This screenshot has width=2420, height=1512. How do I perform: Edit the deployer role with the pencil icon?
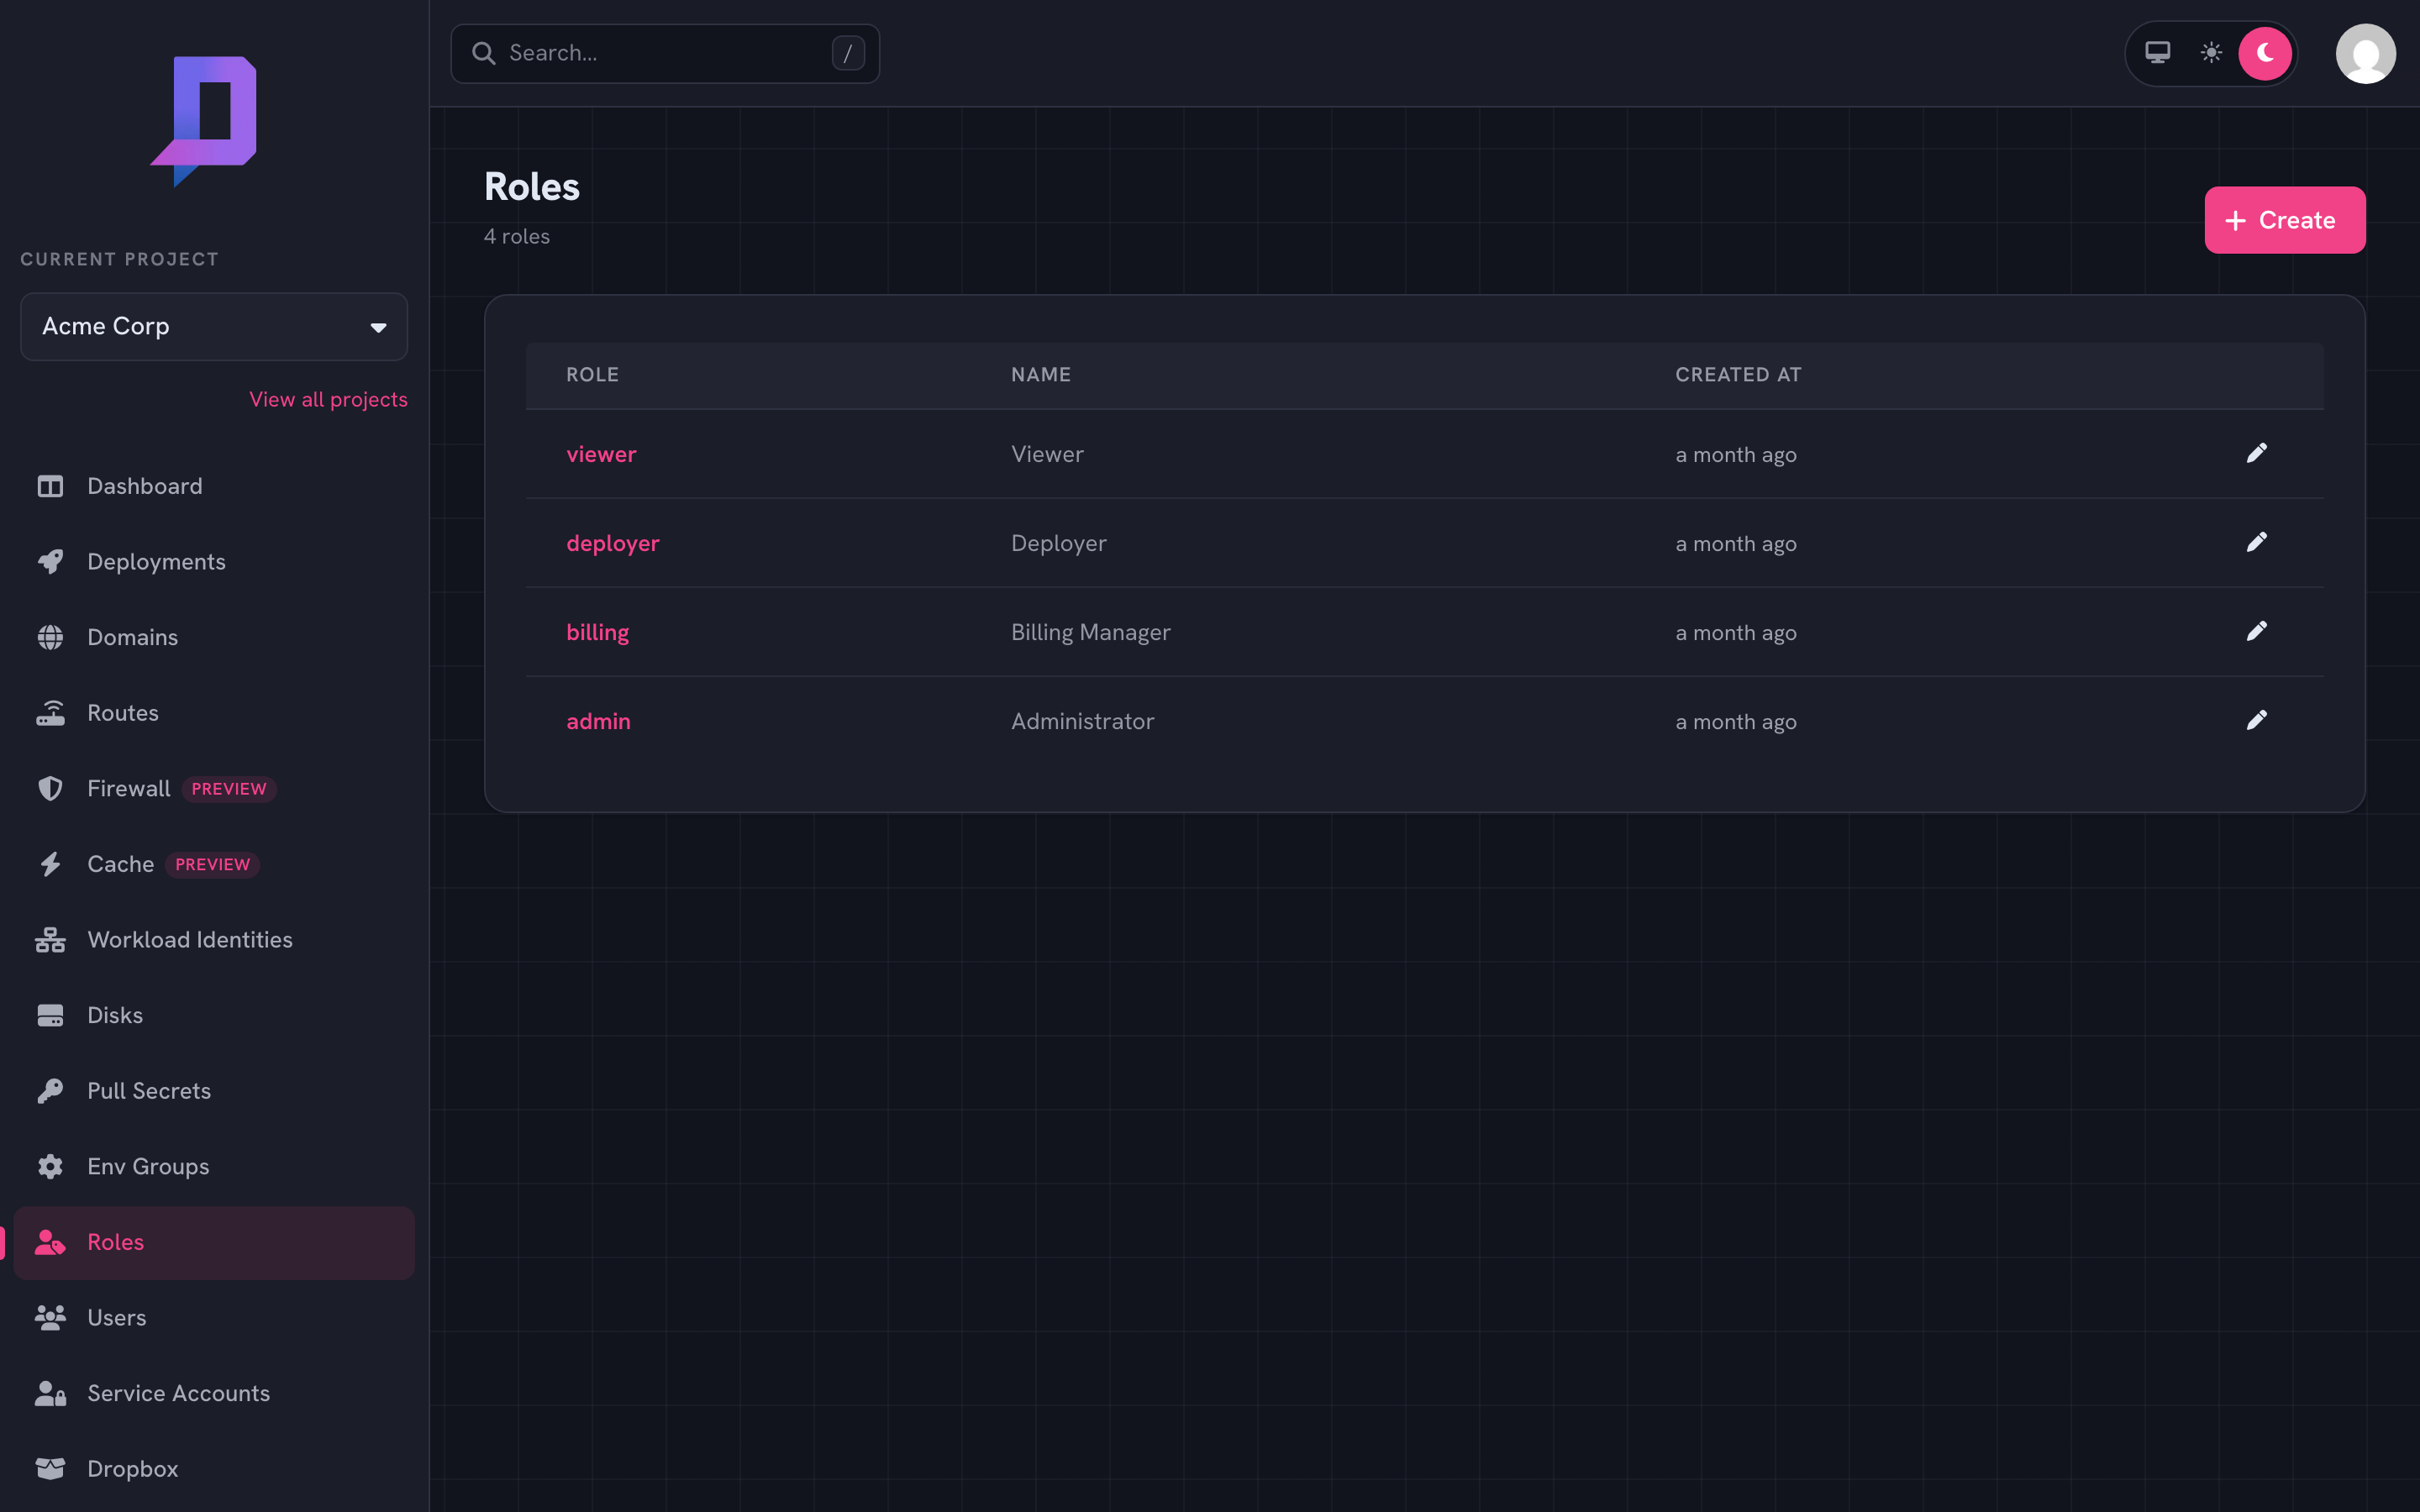point(2256,543)
